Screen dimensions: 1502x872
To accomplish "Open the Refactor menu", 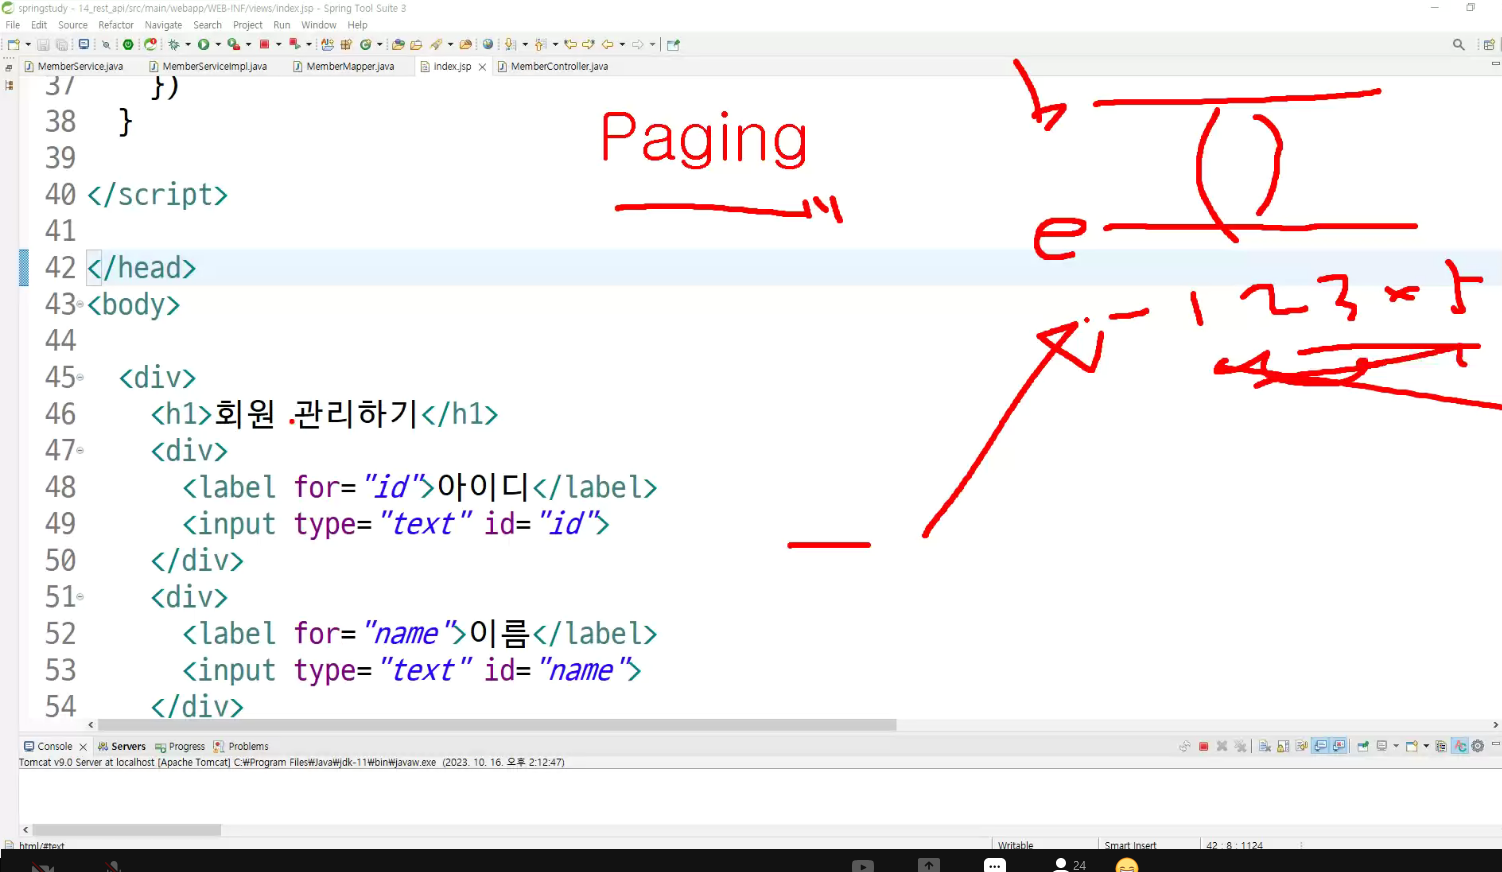I will coord(116,25).
